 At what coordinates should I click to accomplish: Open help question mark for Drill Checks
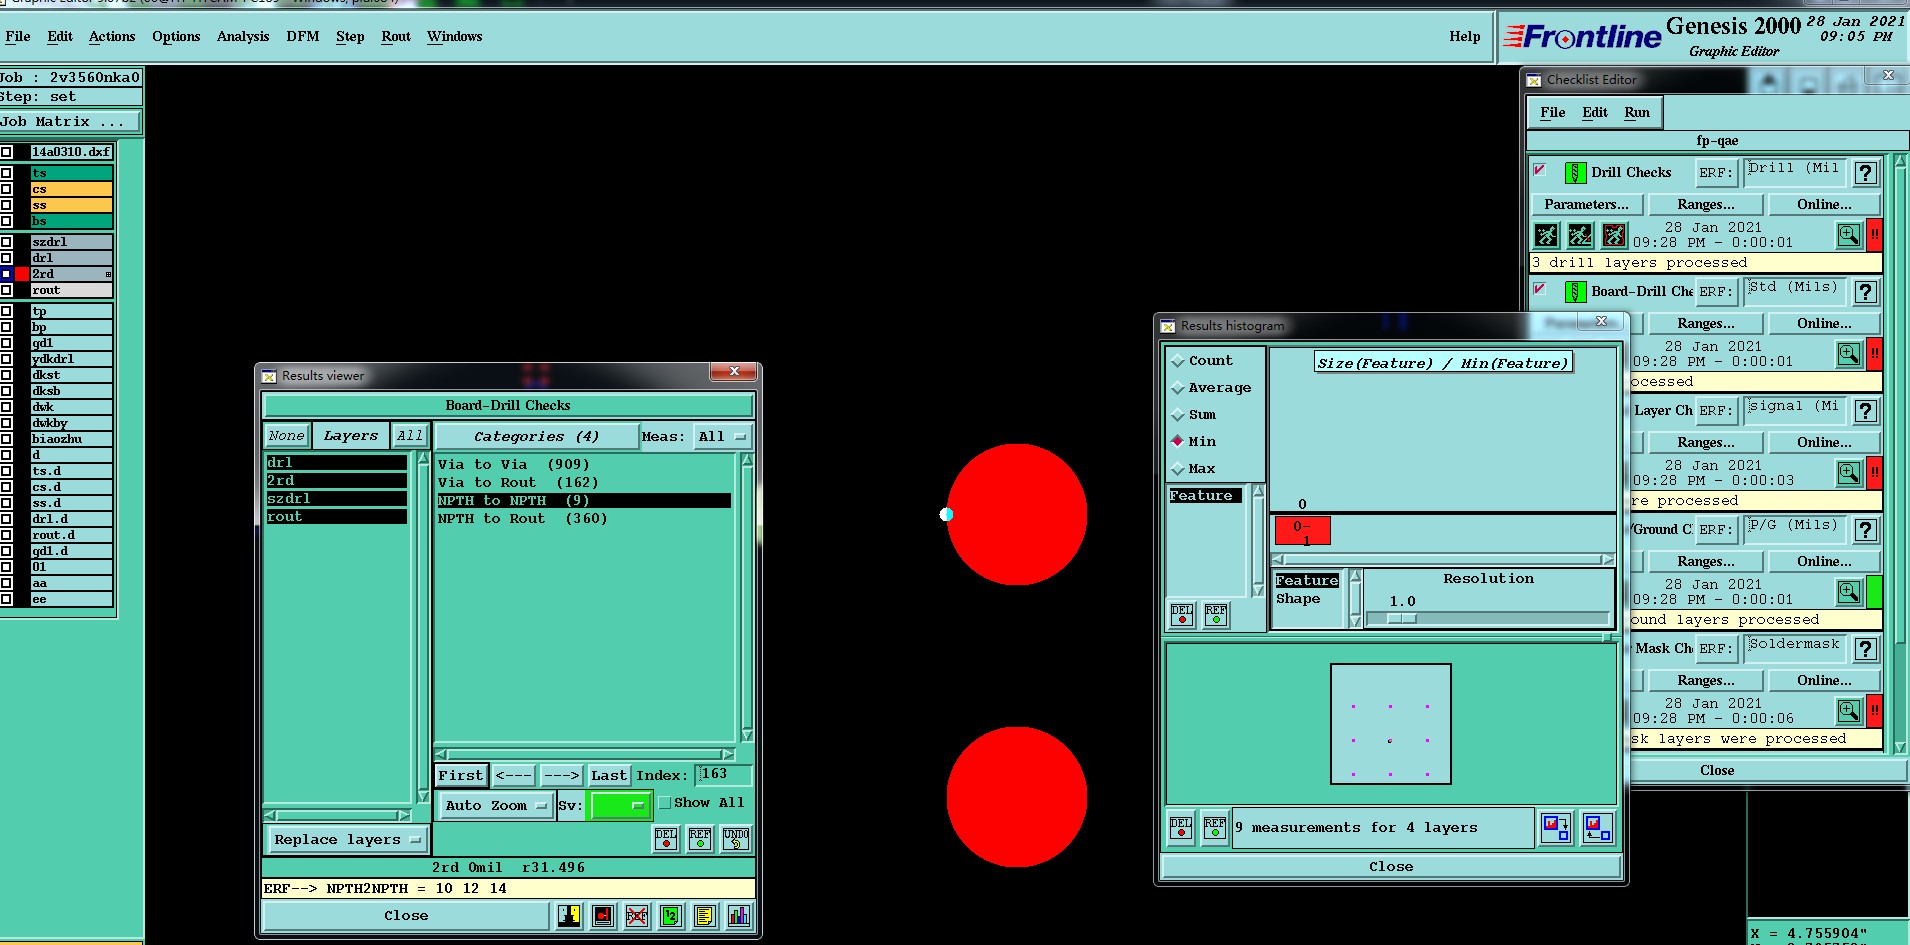point(1865,173)
